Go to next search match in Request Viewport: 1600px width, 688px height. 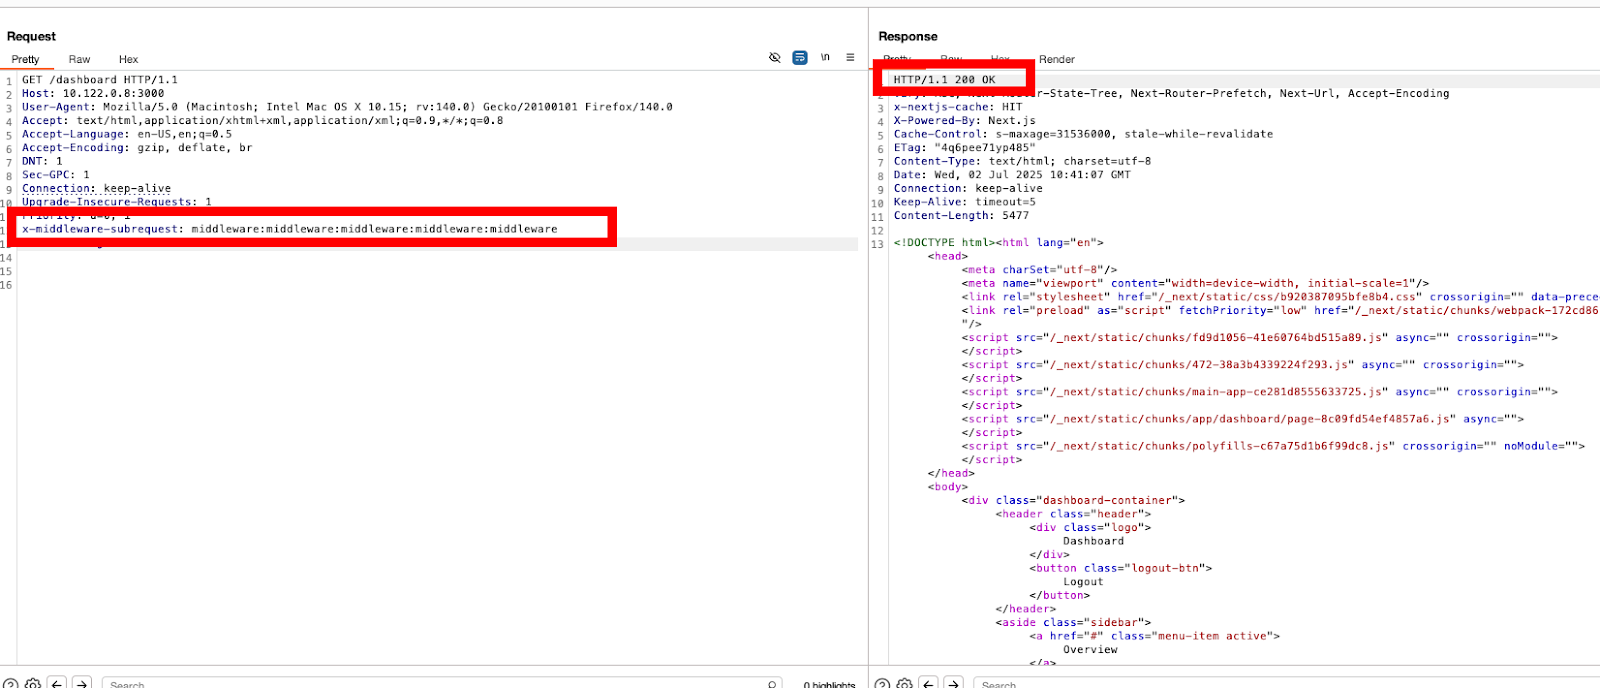tap(82, 684)
